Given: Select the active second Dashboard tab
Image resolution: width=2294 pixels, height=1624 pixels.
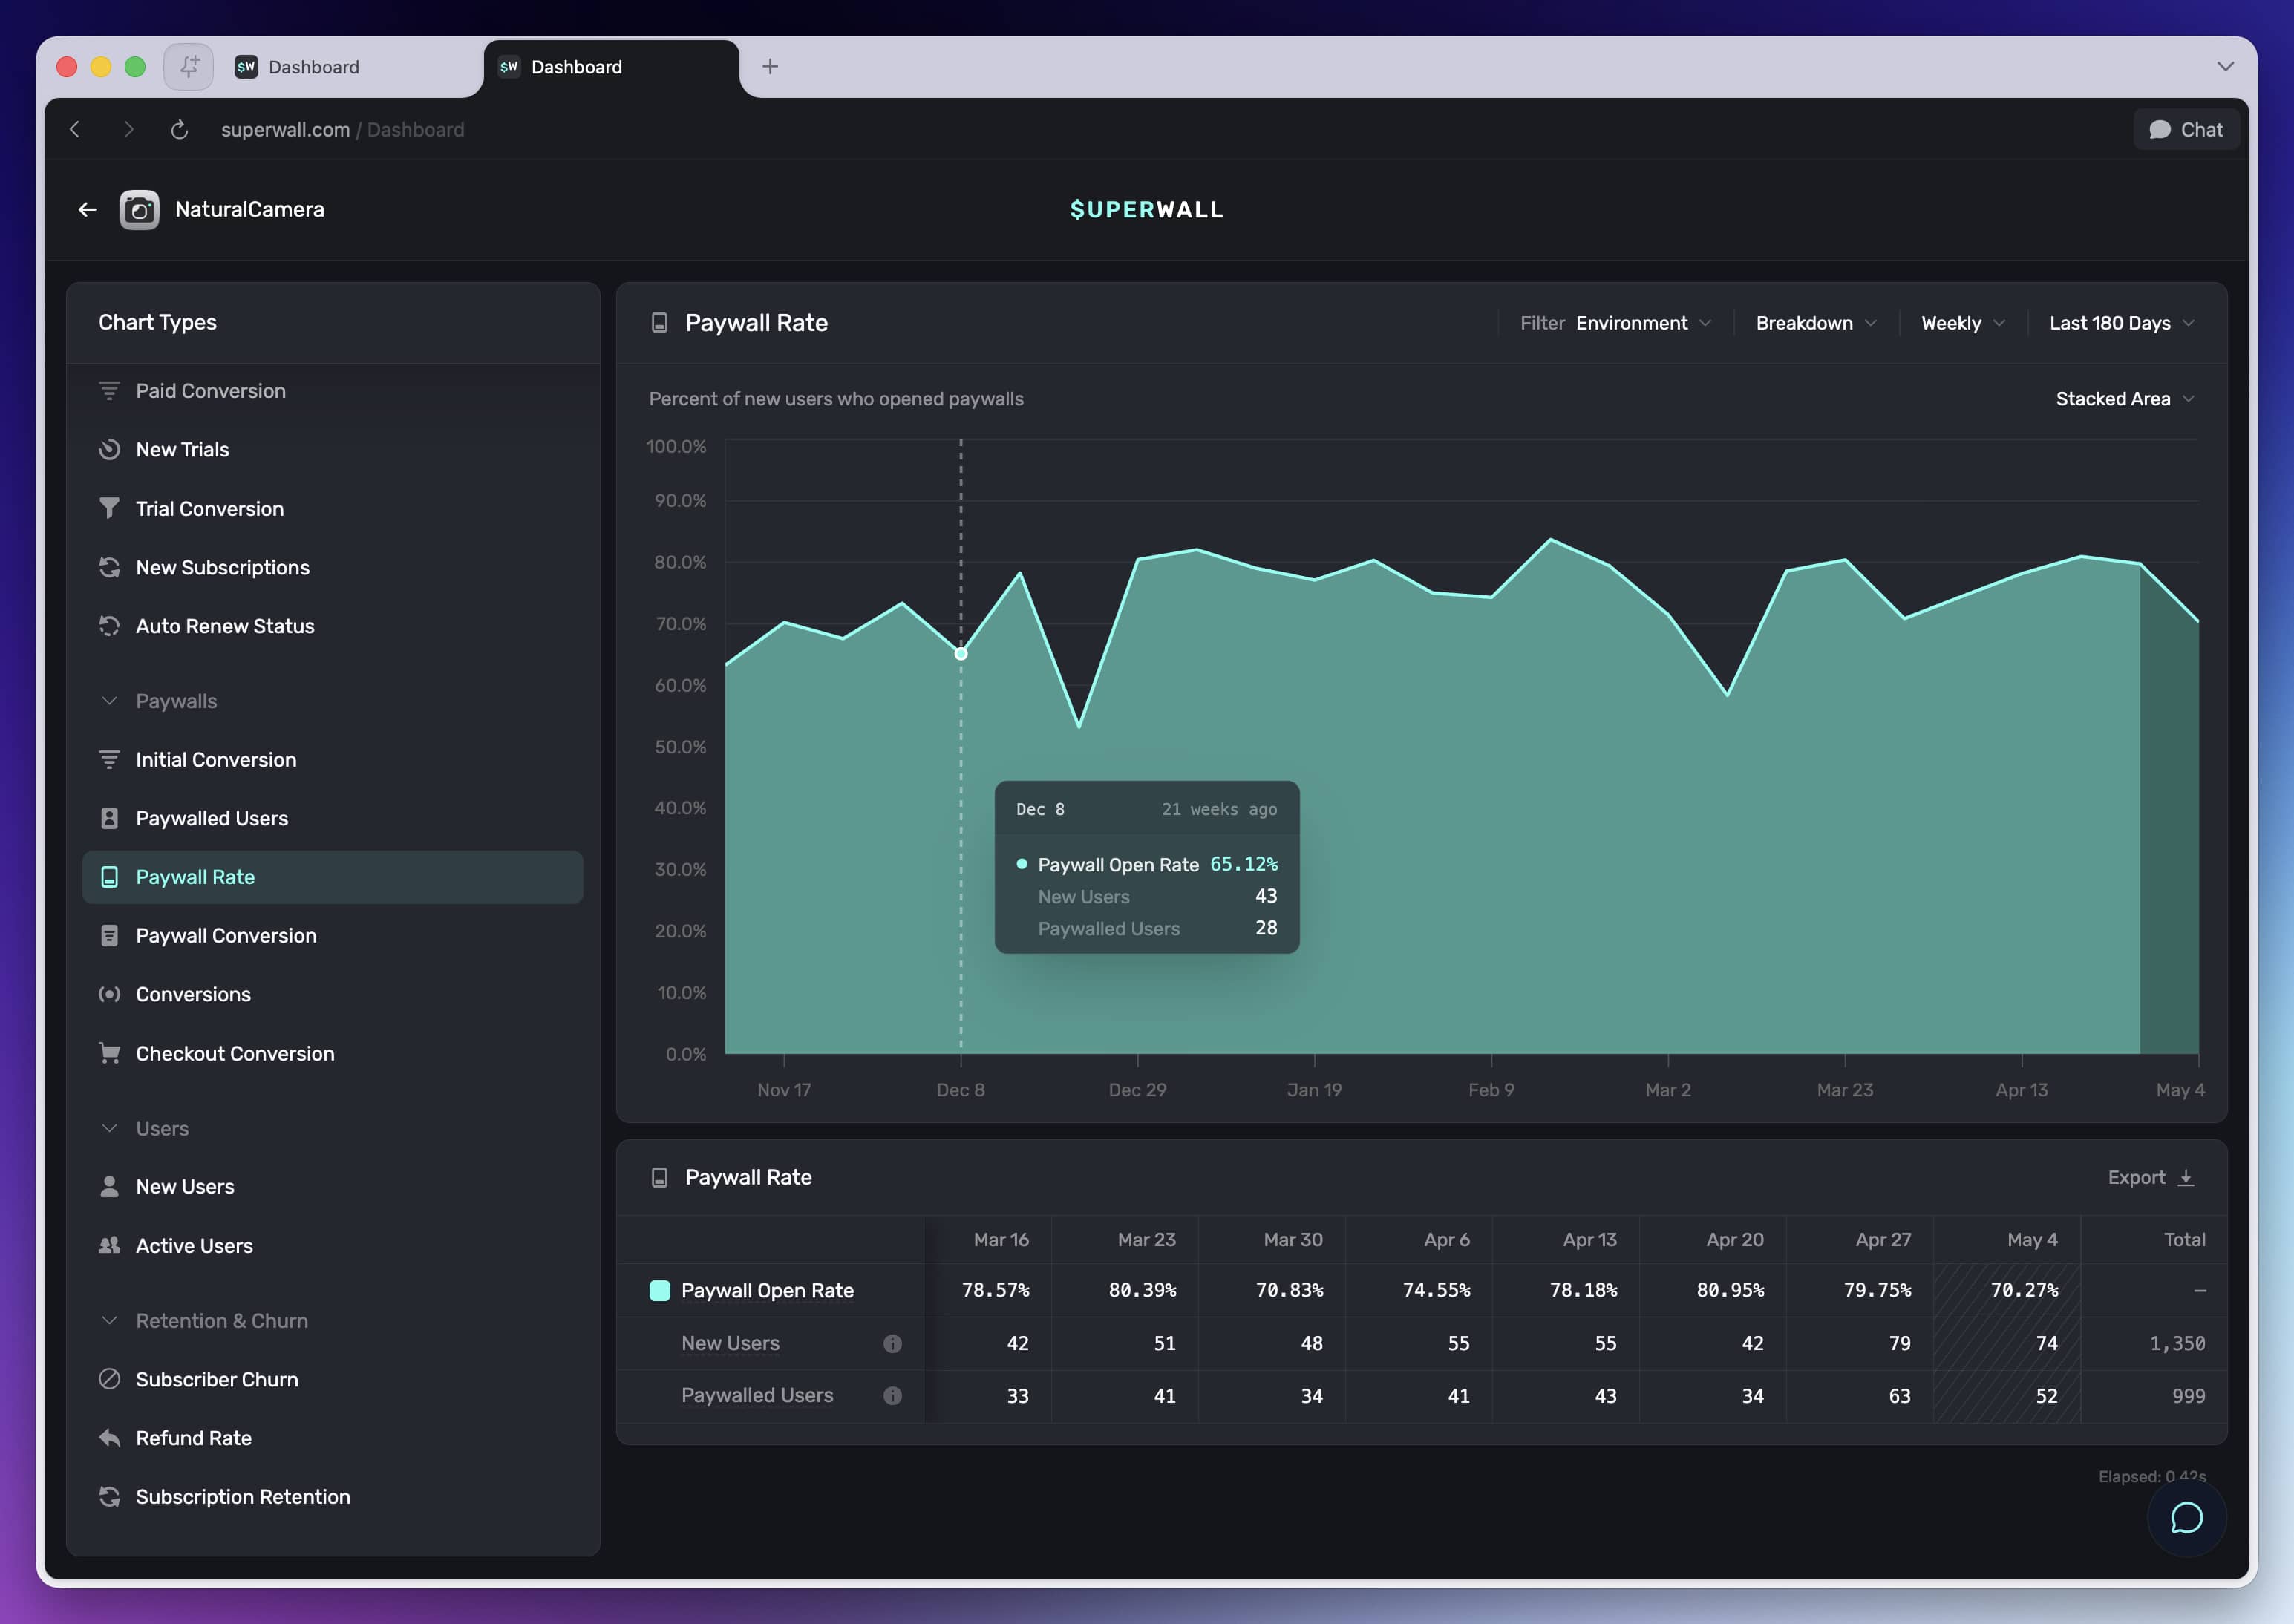Looking at the screenshot, I should (x=610, y=67).
